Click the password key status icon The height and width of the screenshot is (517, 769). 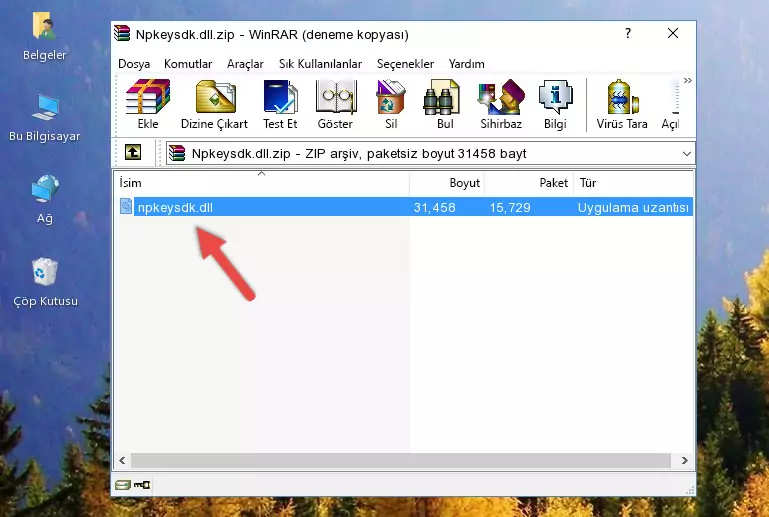pos(142,485)
